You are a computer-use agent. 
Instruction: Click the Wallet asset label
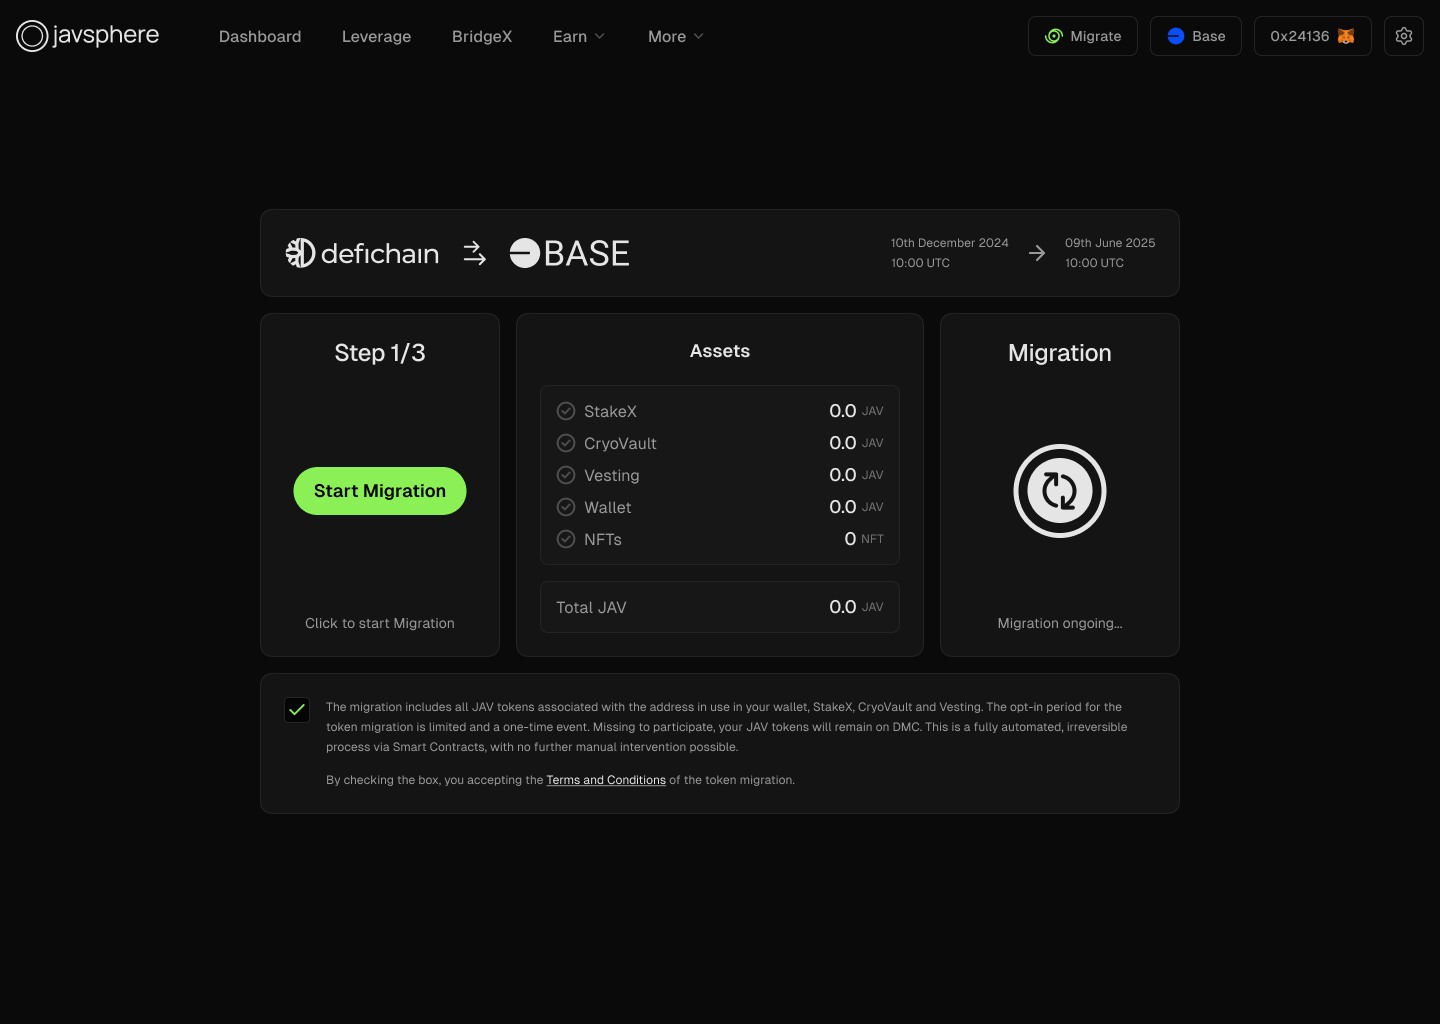608,507
